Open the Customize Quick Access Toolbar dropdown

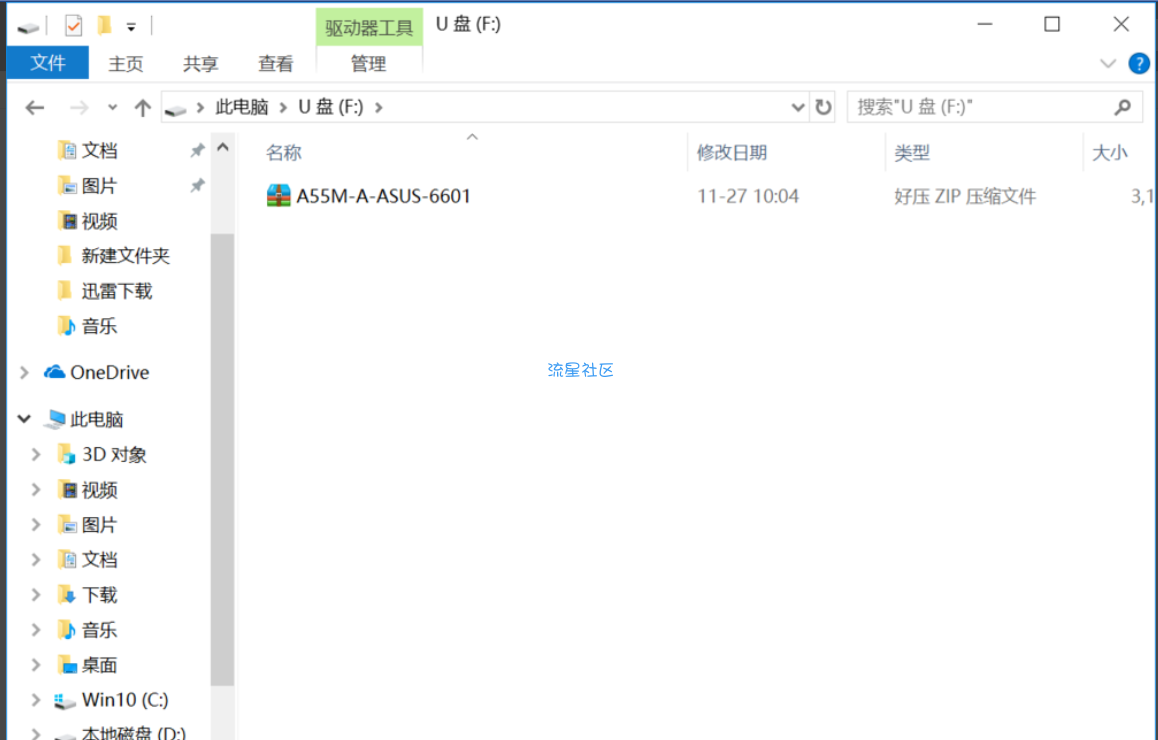pyautogui.click(x=131, y=27)
